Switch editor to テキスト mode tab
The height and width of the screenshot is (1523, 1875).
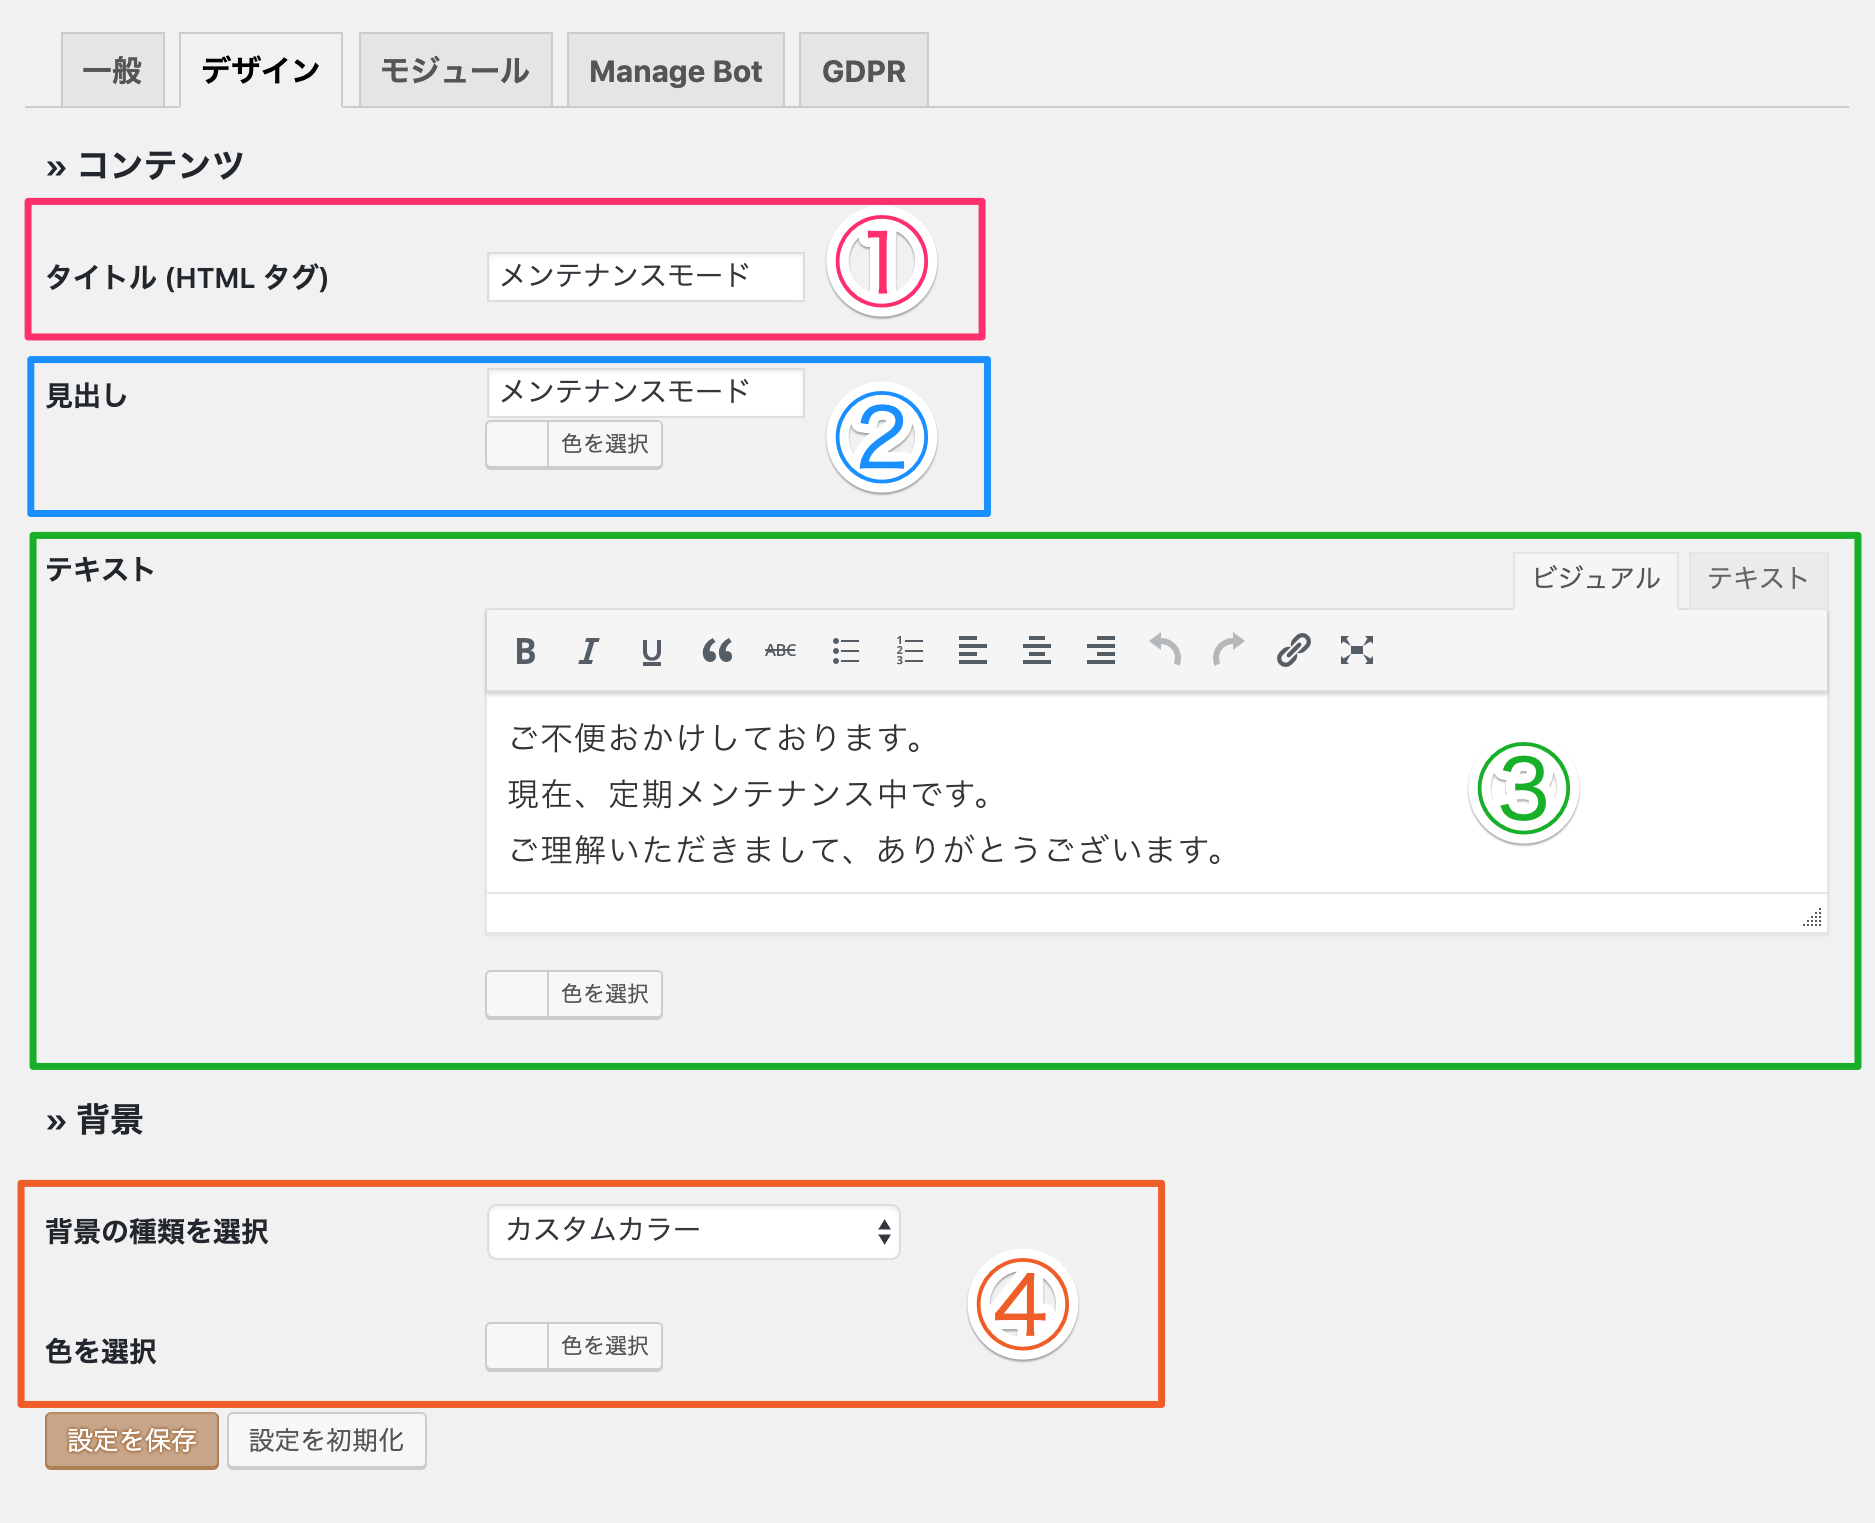click(x=1758, y=579)
